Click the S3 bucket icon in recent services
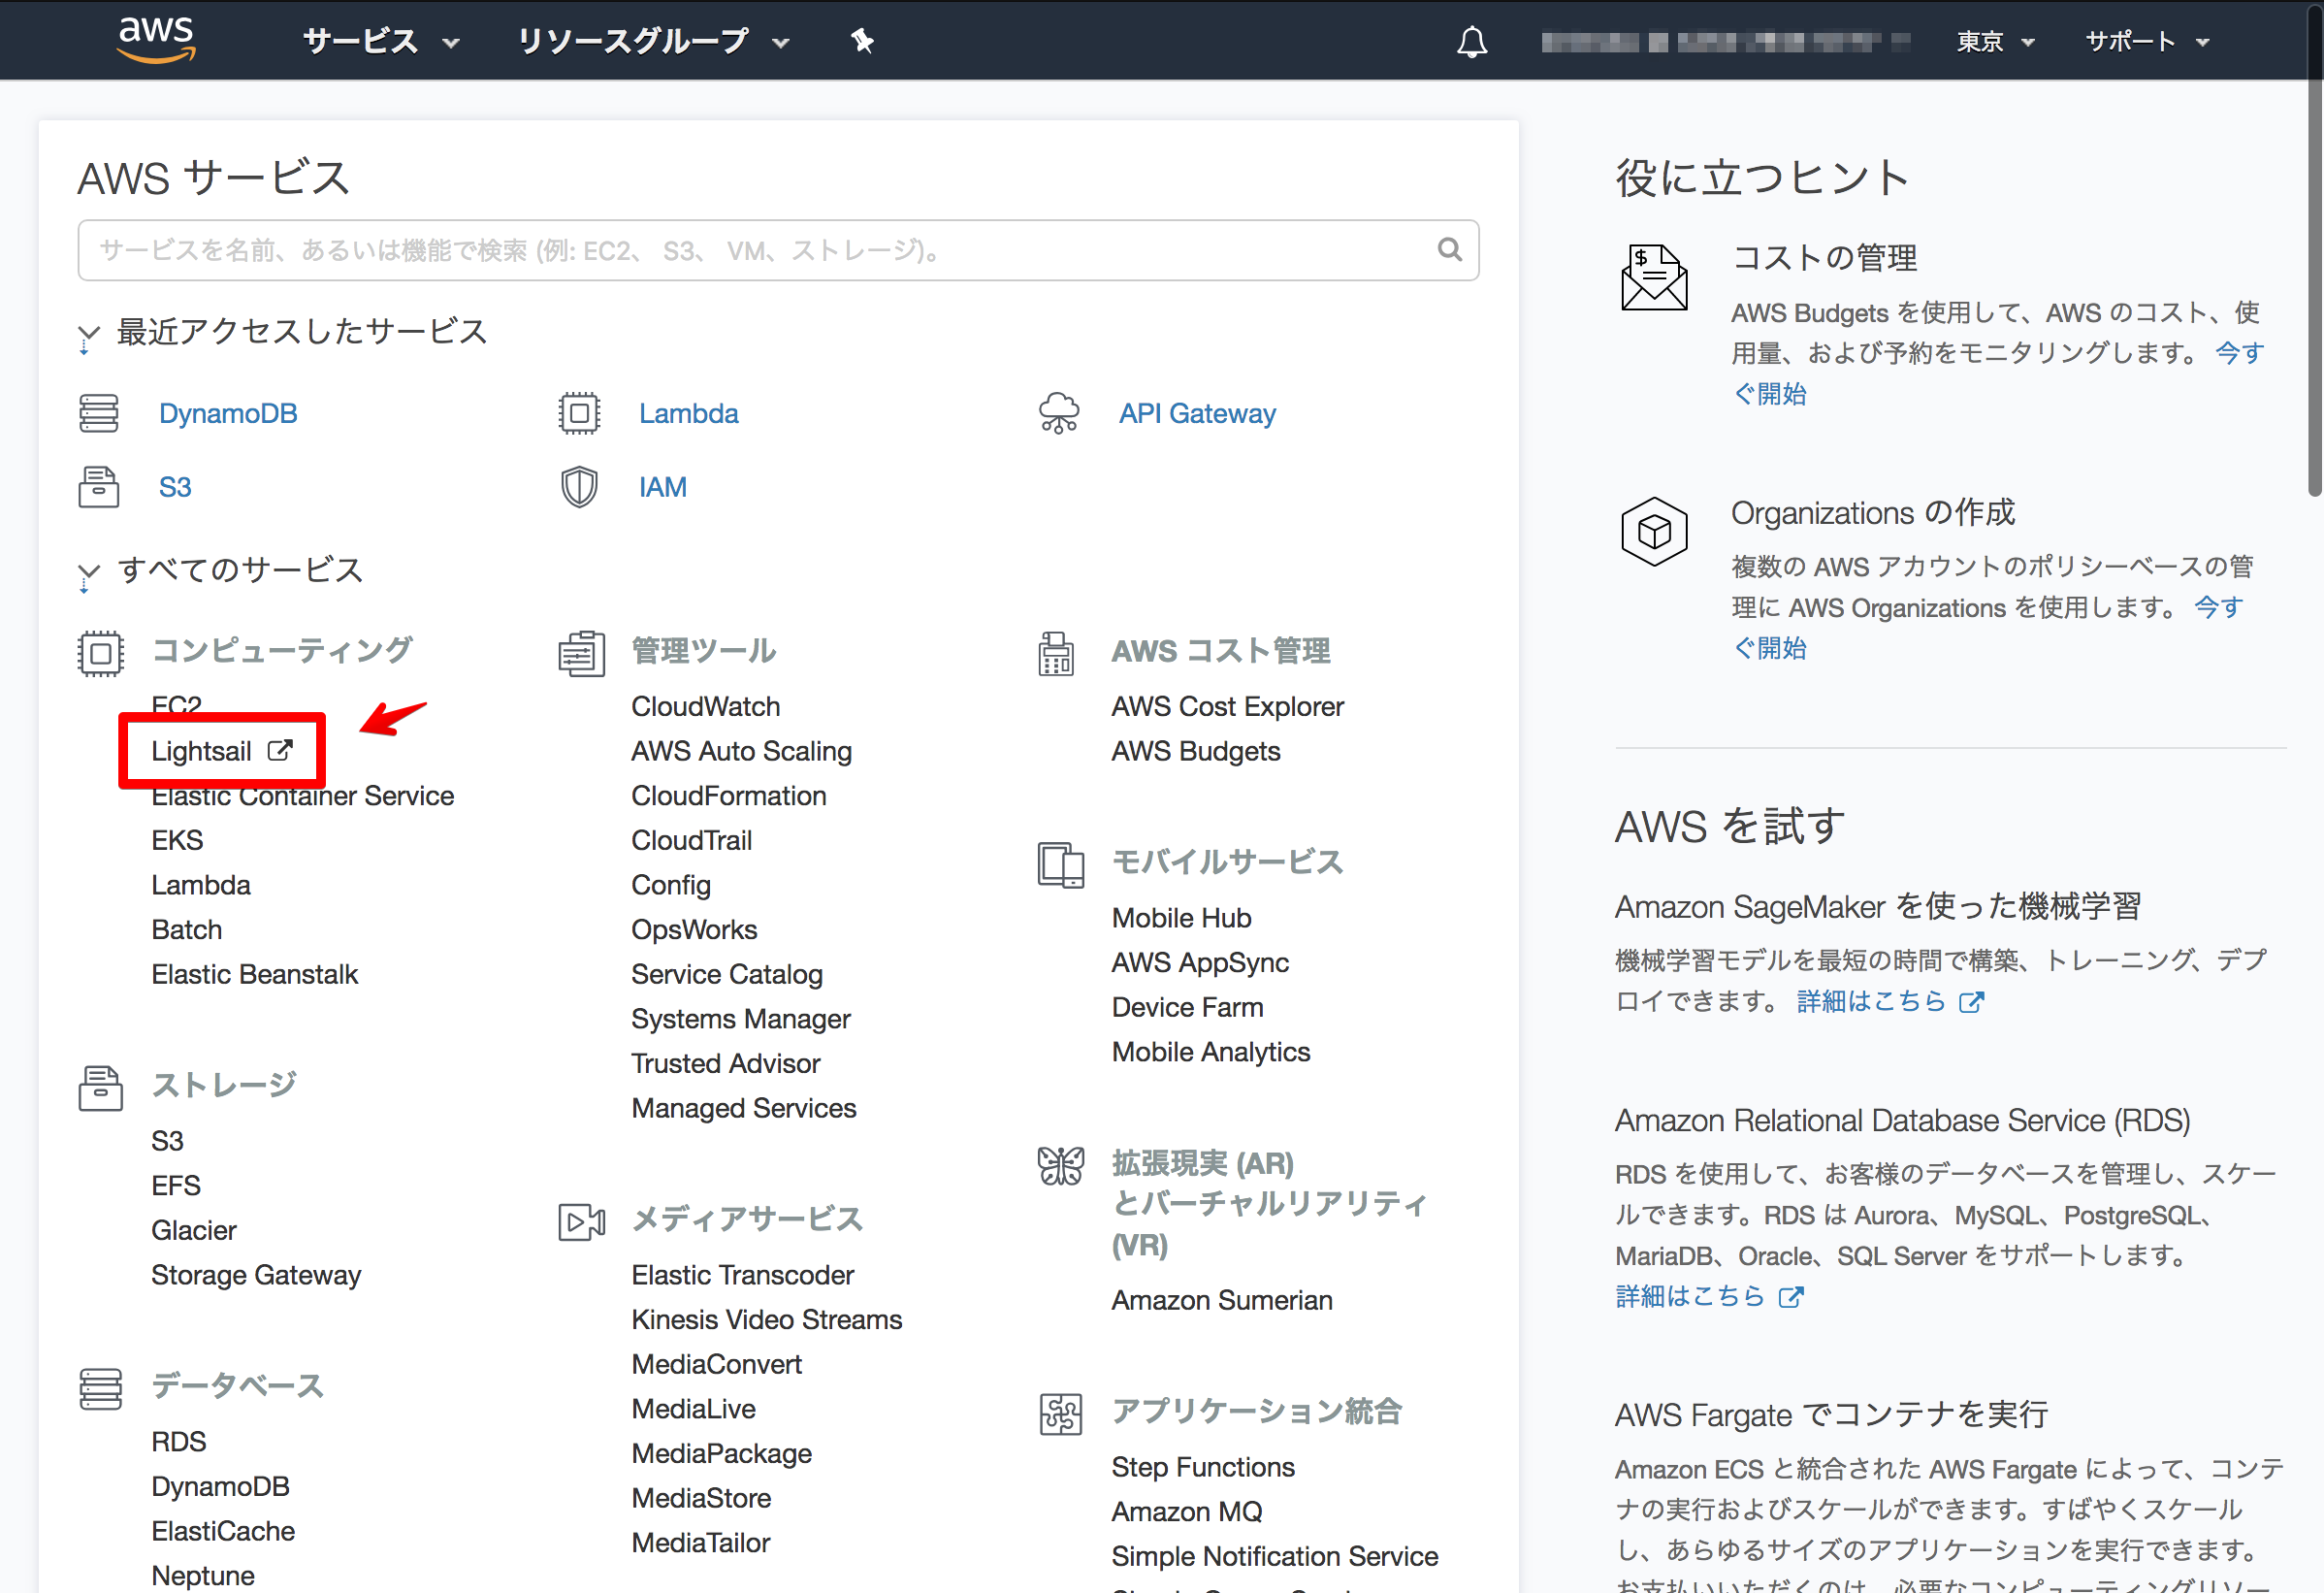The image size is (2324, 1593). click(x=99, y=487)
